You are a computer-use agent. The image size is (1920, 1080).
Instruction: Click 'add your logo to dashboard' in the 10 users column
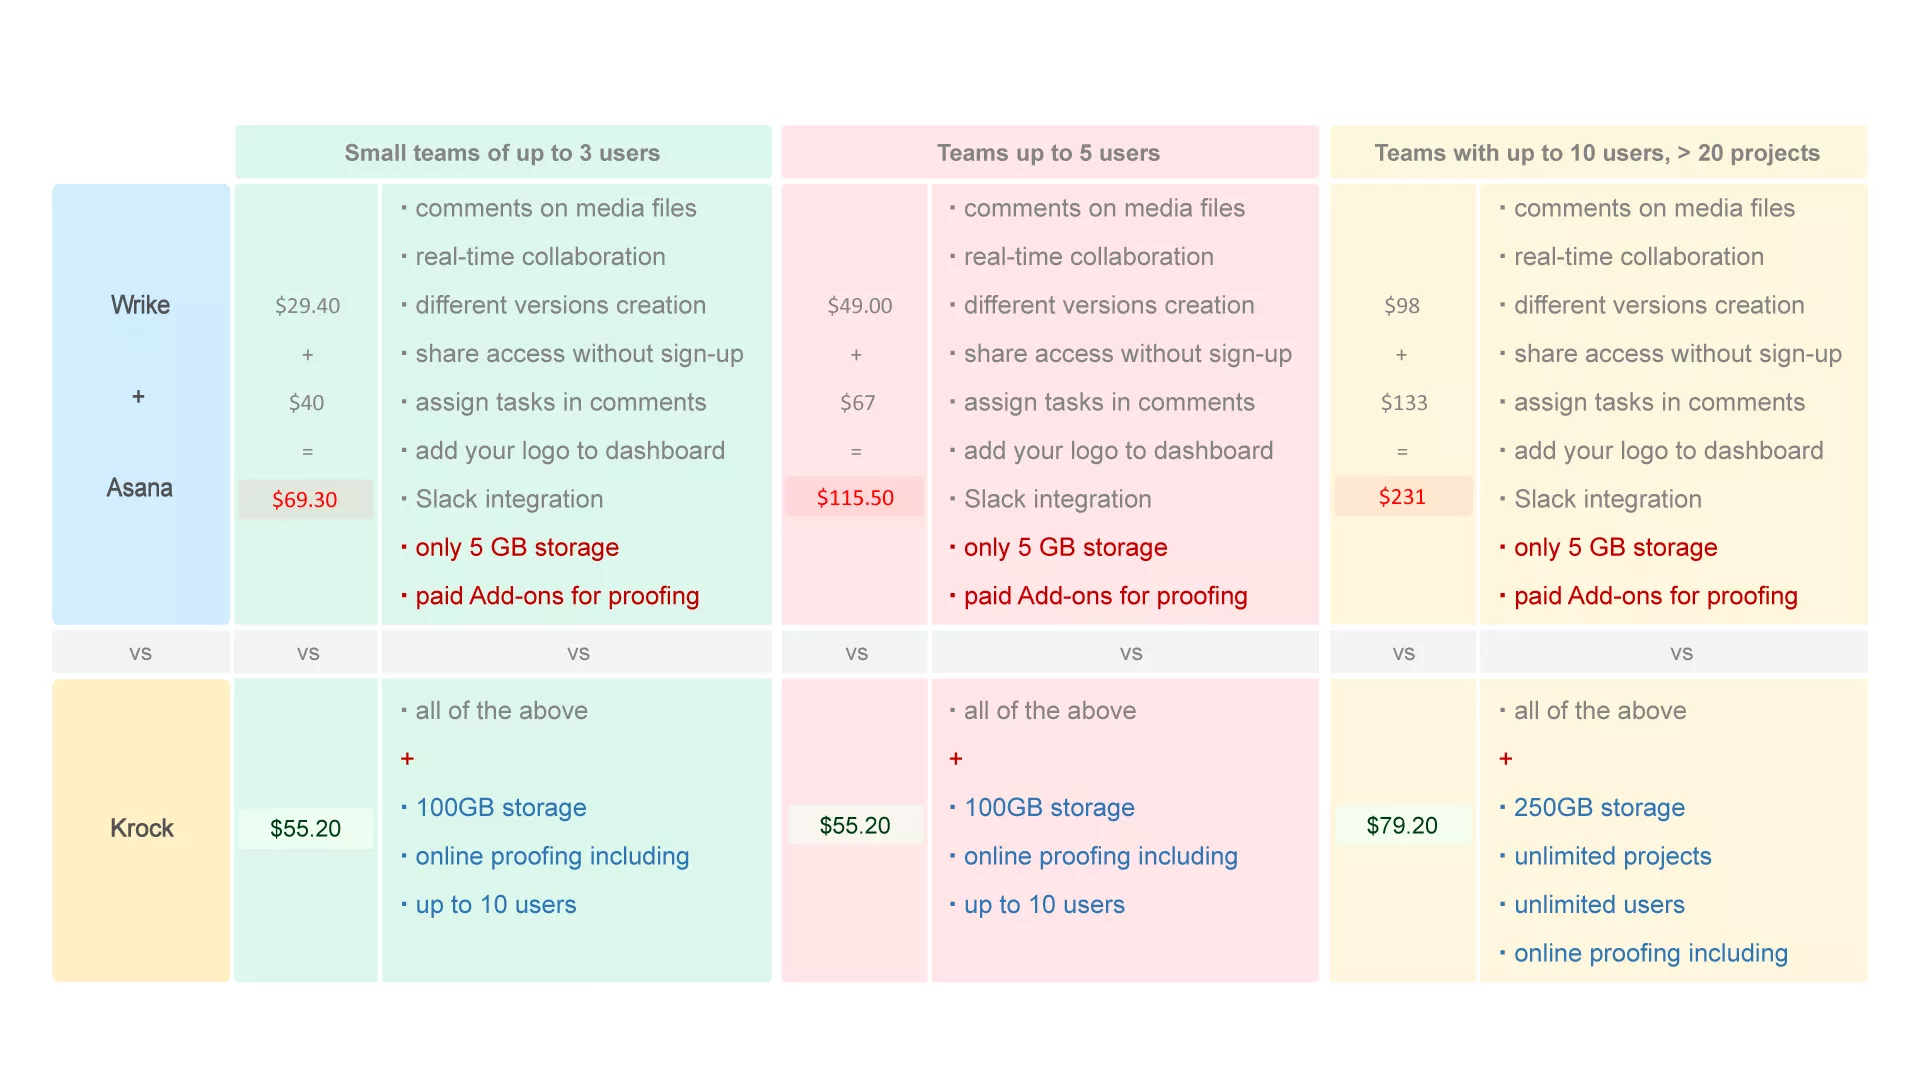(1669, 450)
